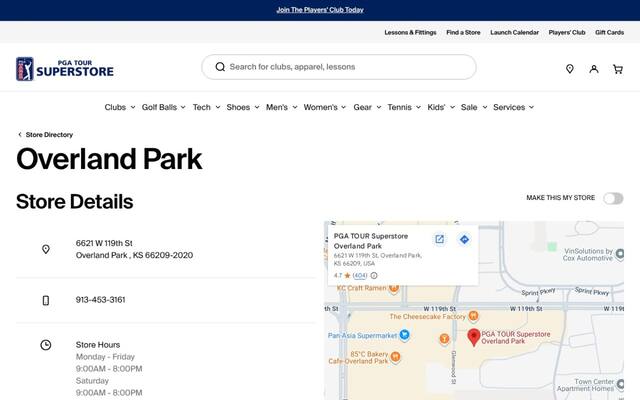This screenshot has width=640, height=400.
Task: Open the 404 reviews link on map card
Action: (x=360, y=276)
